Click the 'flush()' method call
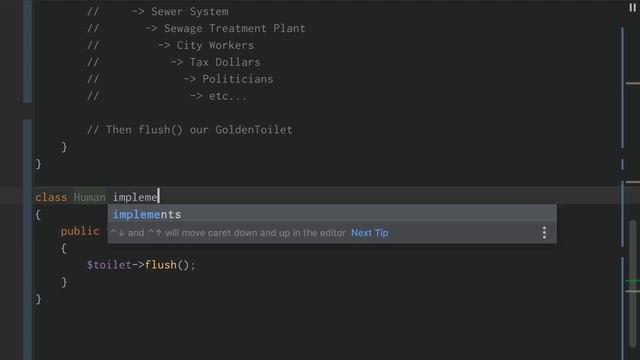This screenshot has width=640, height=360. tap(167, 265)
